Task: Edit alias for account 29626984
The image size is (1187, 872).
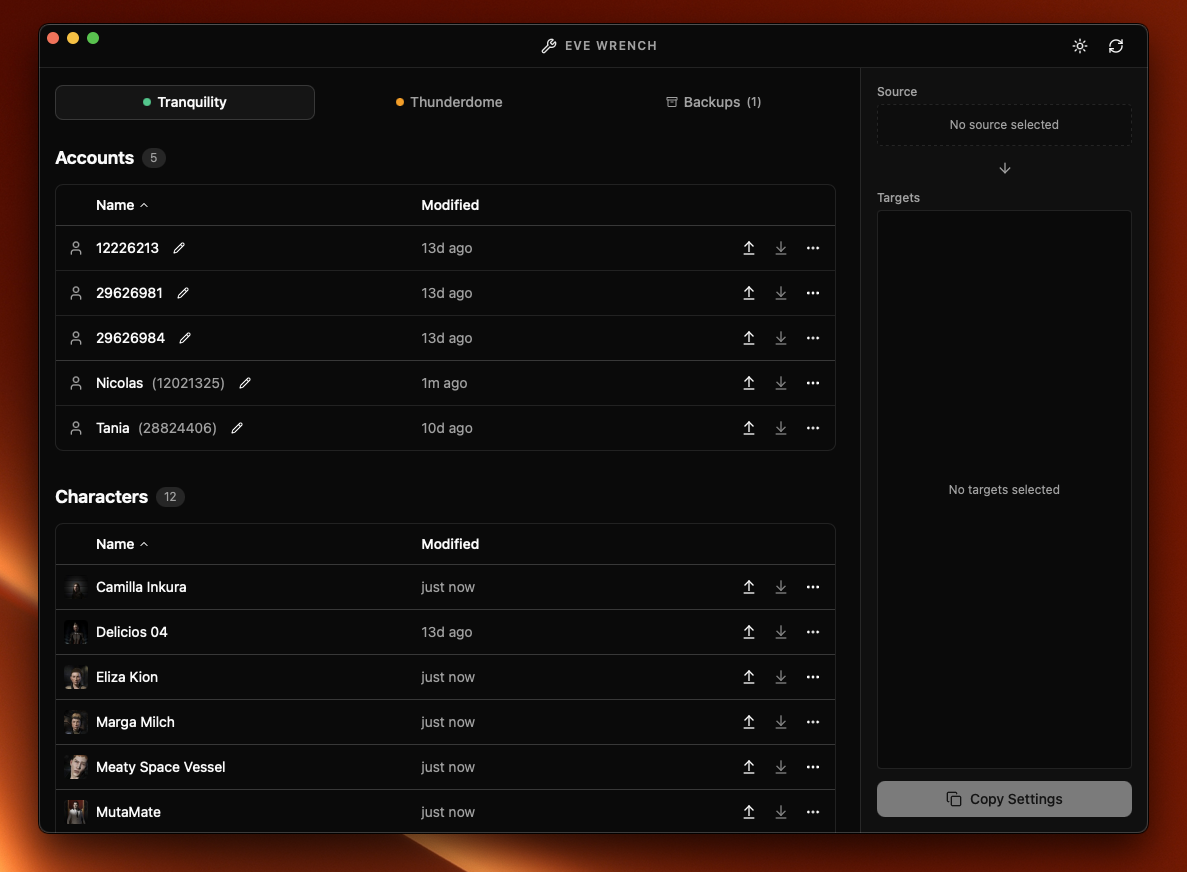Action: pos(185,338)
